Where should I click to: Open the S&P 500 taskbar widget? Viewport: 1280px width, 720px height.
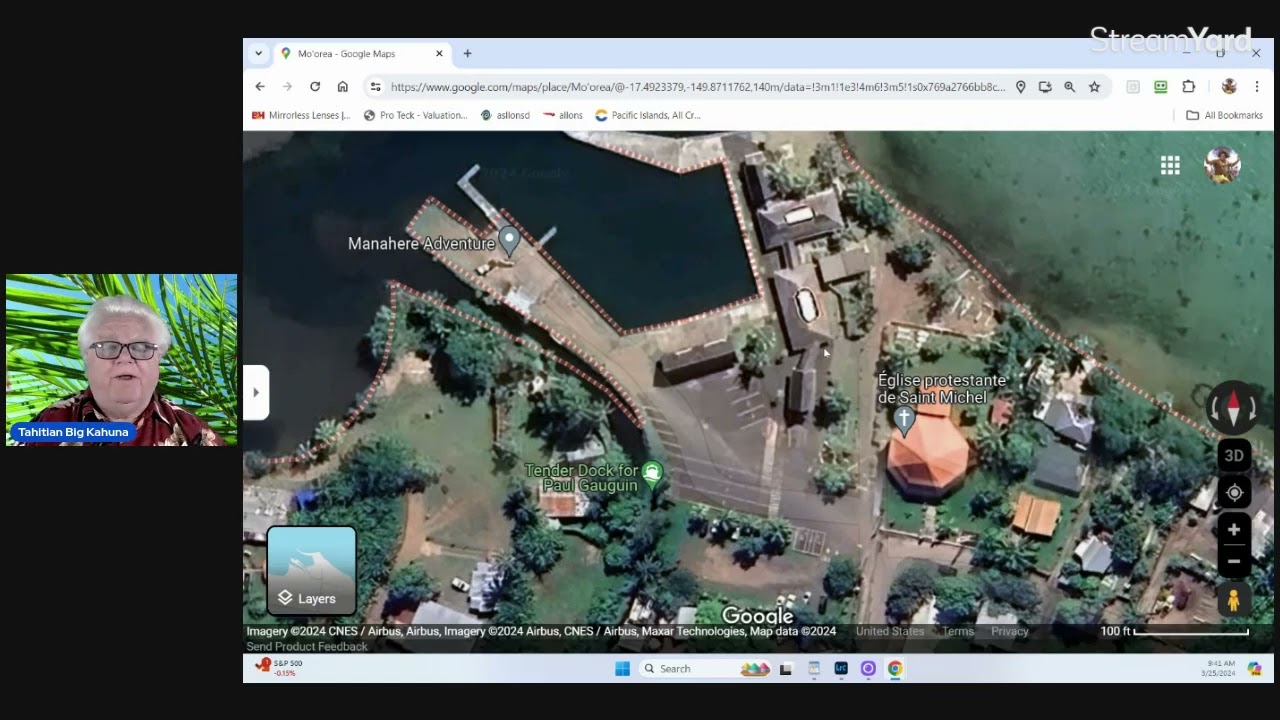coord(279,668)
